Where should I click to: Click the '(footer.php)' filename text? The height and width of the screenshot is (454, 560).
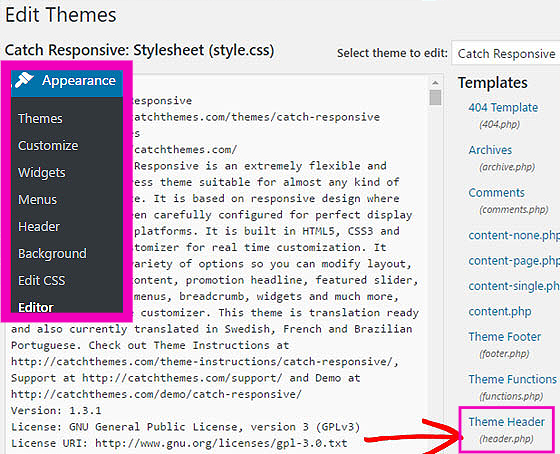(x=504, y=354)
